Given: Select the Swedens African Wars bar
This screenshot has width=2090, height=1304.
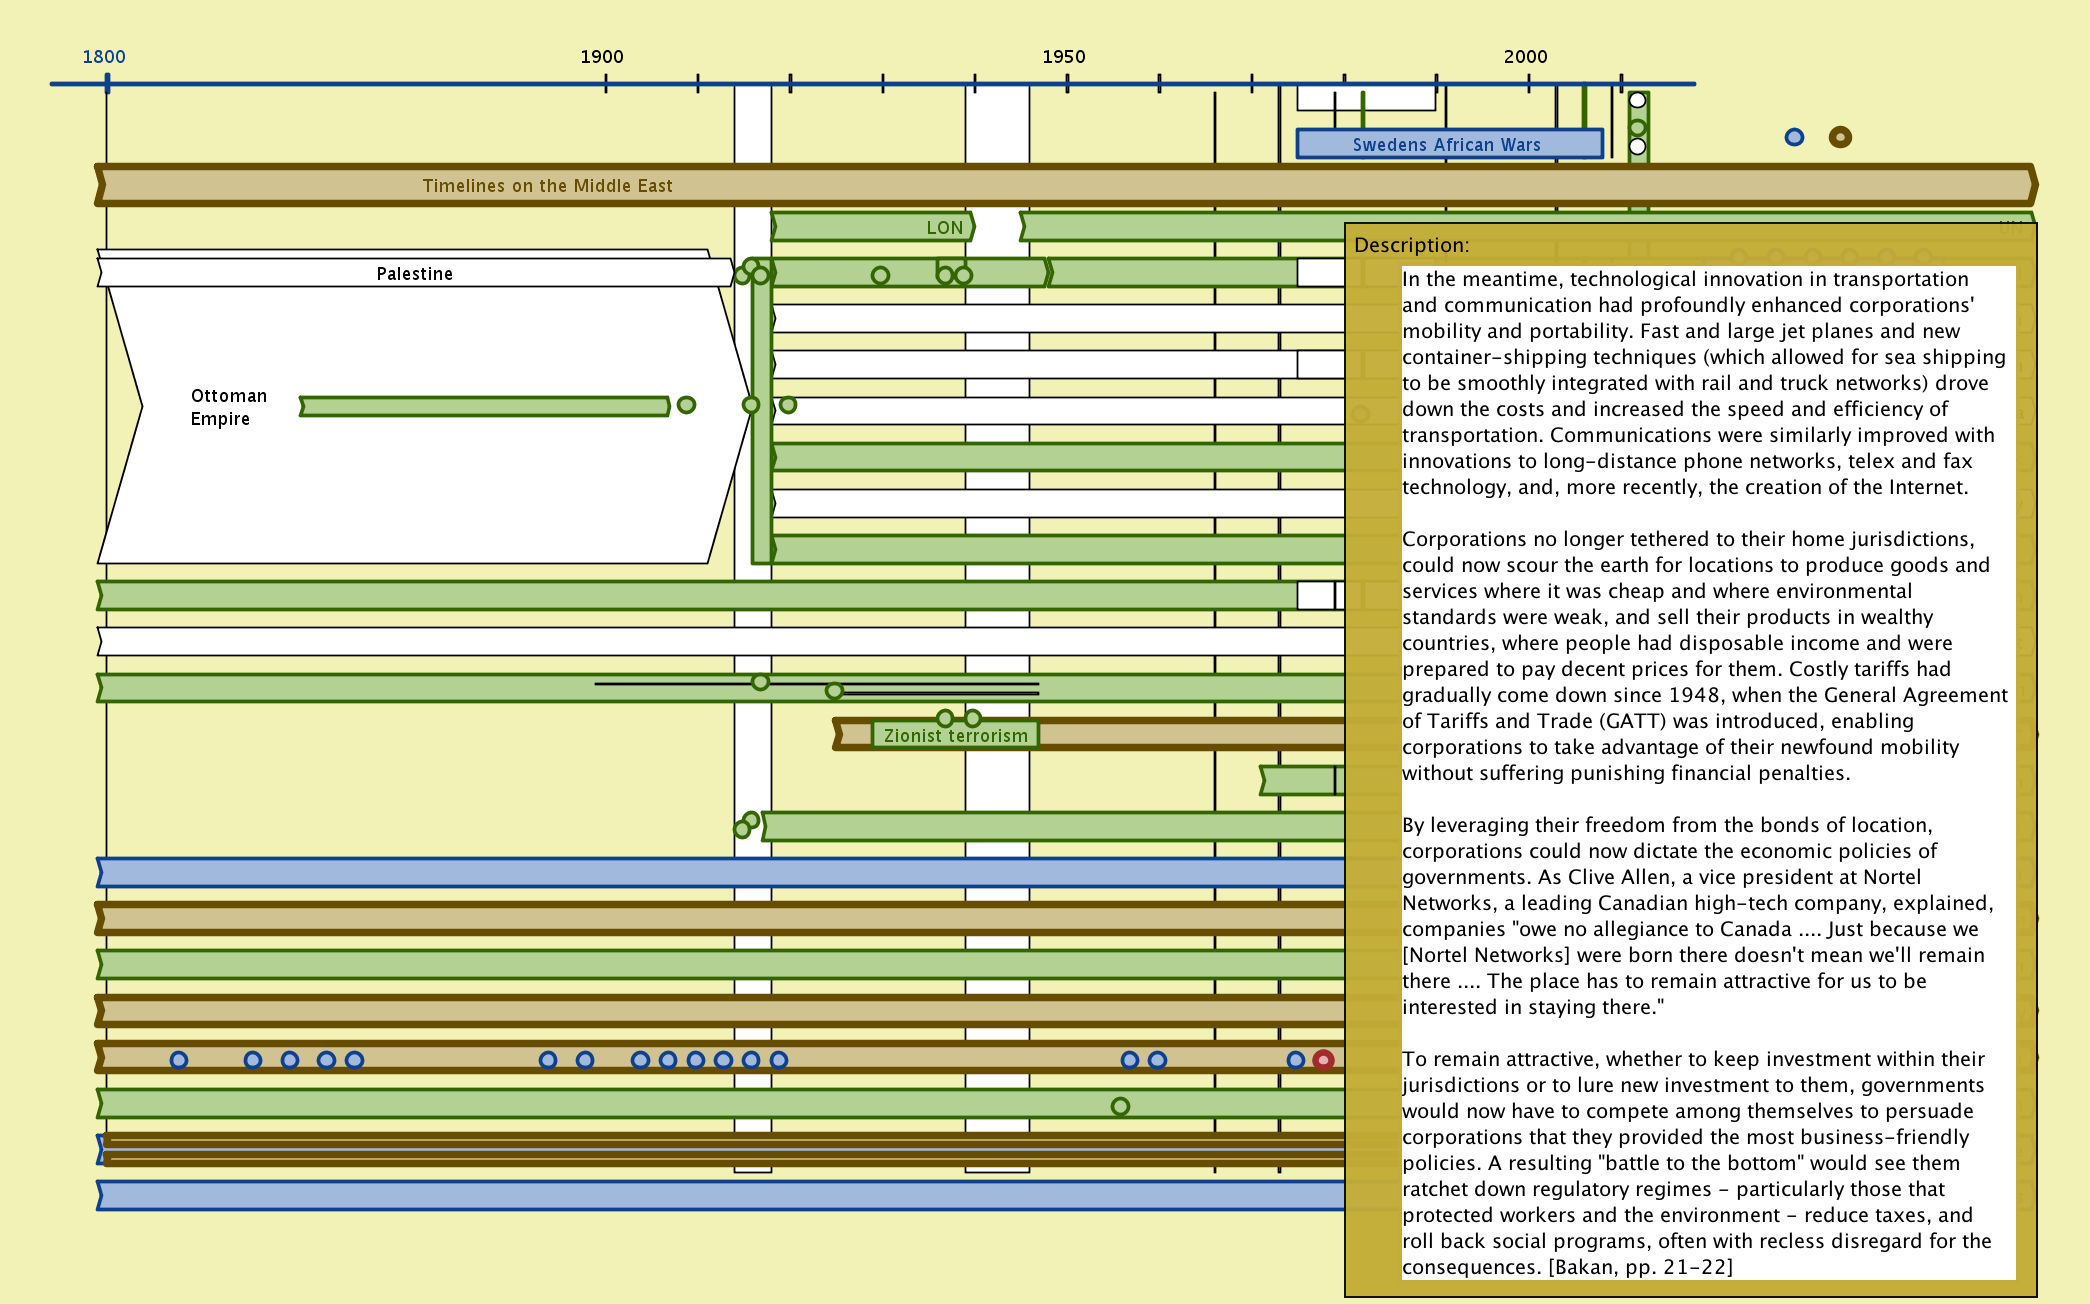Looking at the screenshot, I should pyautogui.click(x=1448, y=144).
